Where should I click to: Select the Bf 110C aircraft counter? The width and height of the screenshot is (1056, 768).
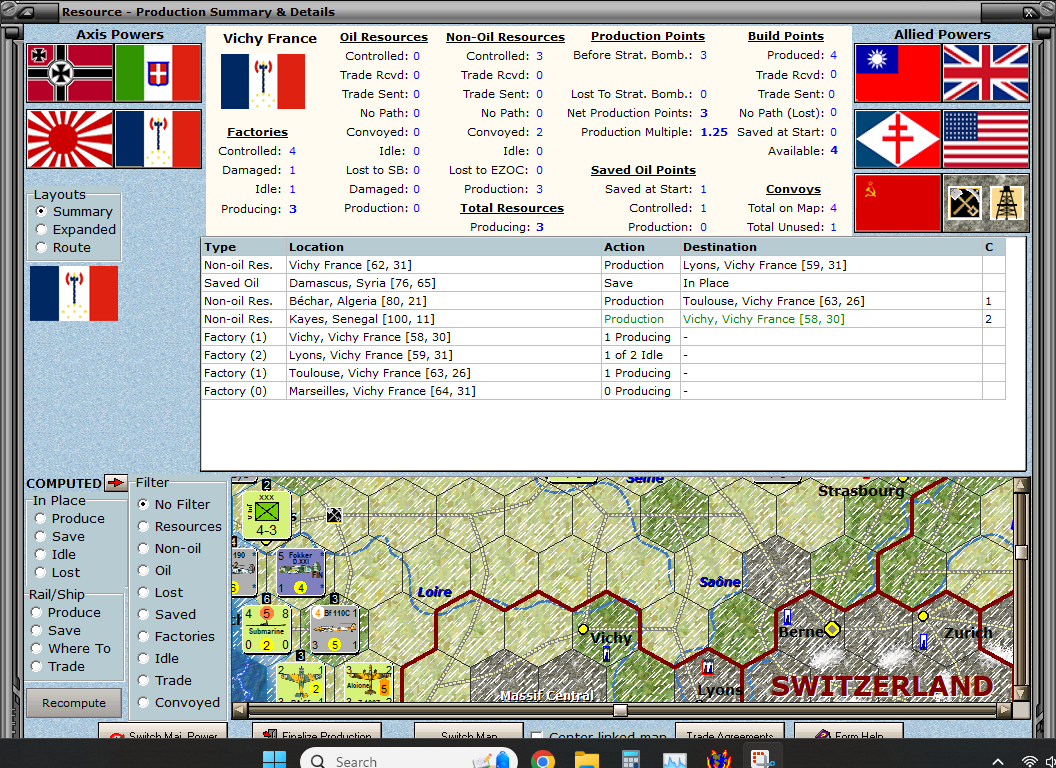click(x=335, y=629)
